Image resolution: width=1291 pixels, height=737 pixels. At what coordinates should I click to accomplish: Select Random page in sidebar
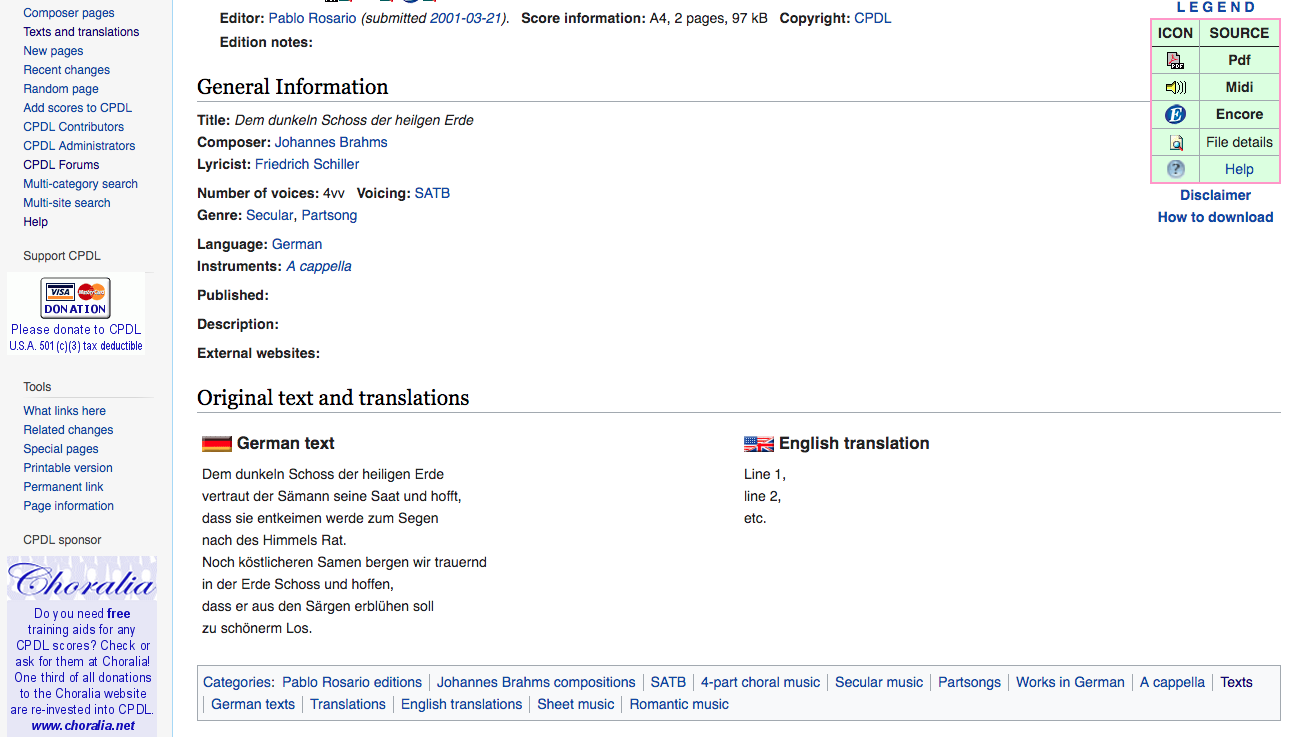pyautogui.click(x=60, y=89)
